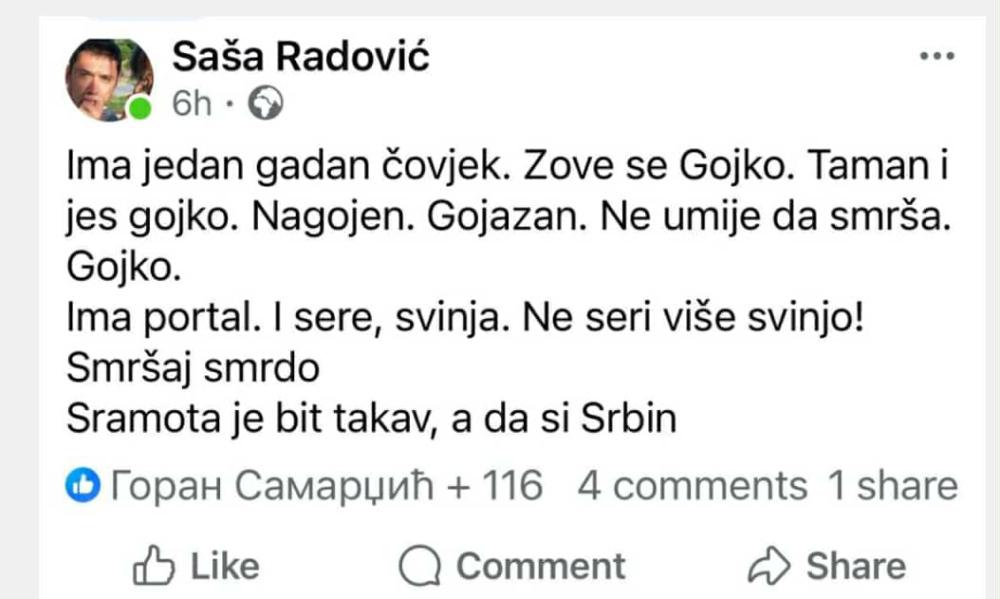1000x599 pixels.
Task: Click the share arrow icon
Action: tap(769, 566)
